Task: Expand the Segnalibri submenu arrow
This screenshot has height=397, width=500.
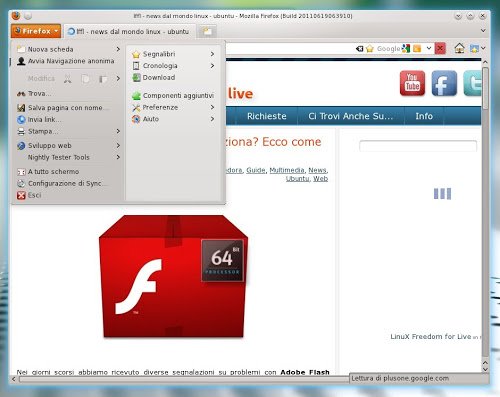Action: tap(212, 54)
